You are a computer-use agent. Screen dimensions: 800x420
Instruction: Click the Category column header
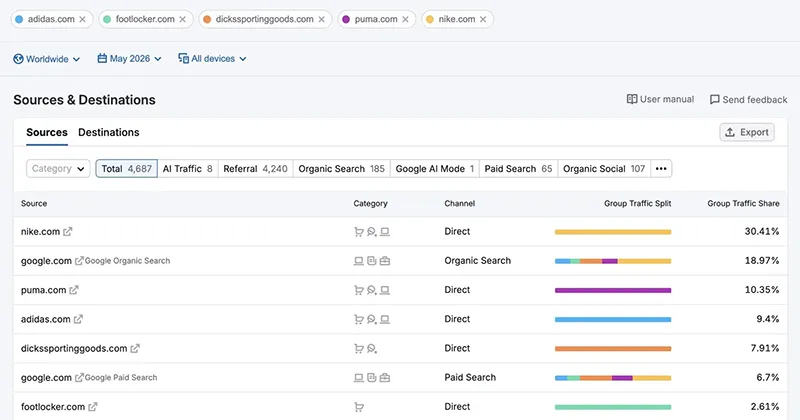point(370,204)
